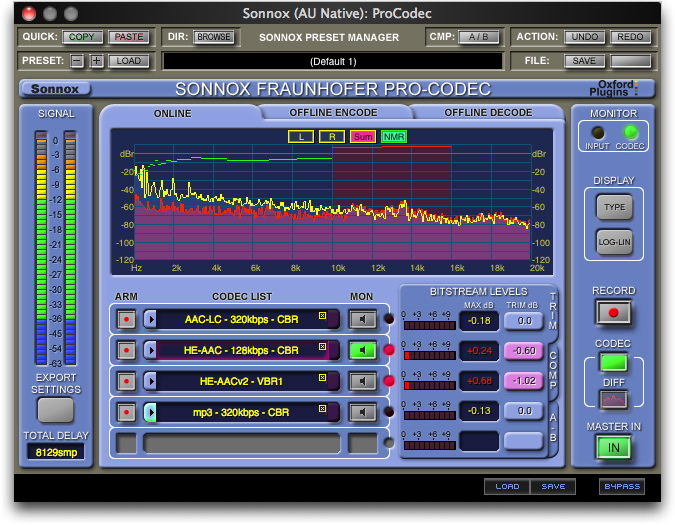Reset AAC-LC max dB reading -0.18
675x525 pixels.
coord(479,321)
